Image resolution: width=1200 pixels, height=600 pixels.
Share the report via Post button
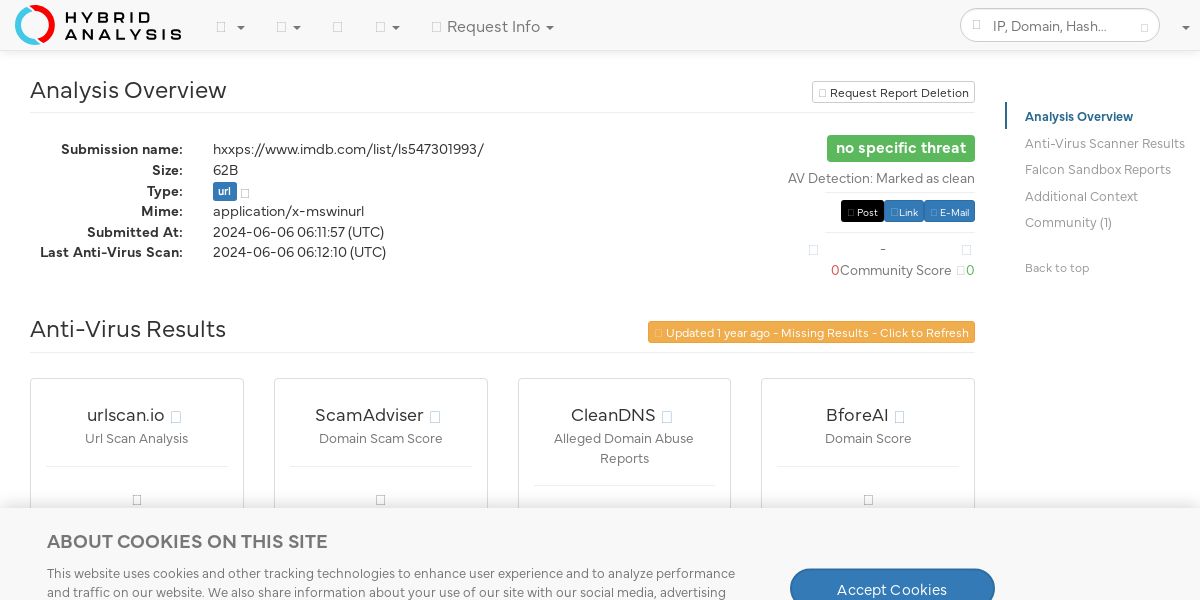(x=862, y=212)
